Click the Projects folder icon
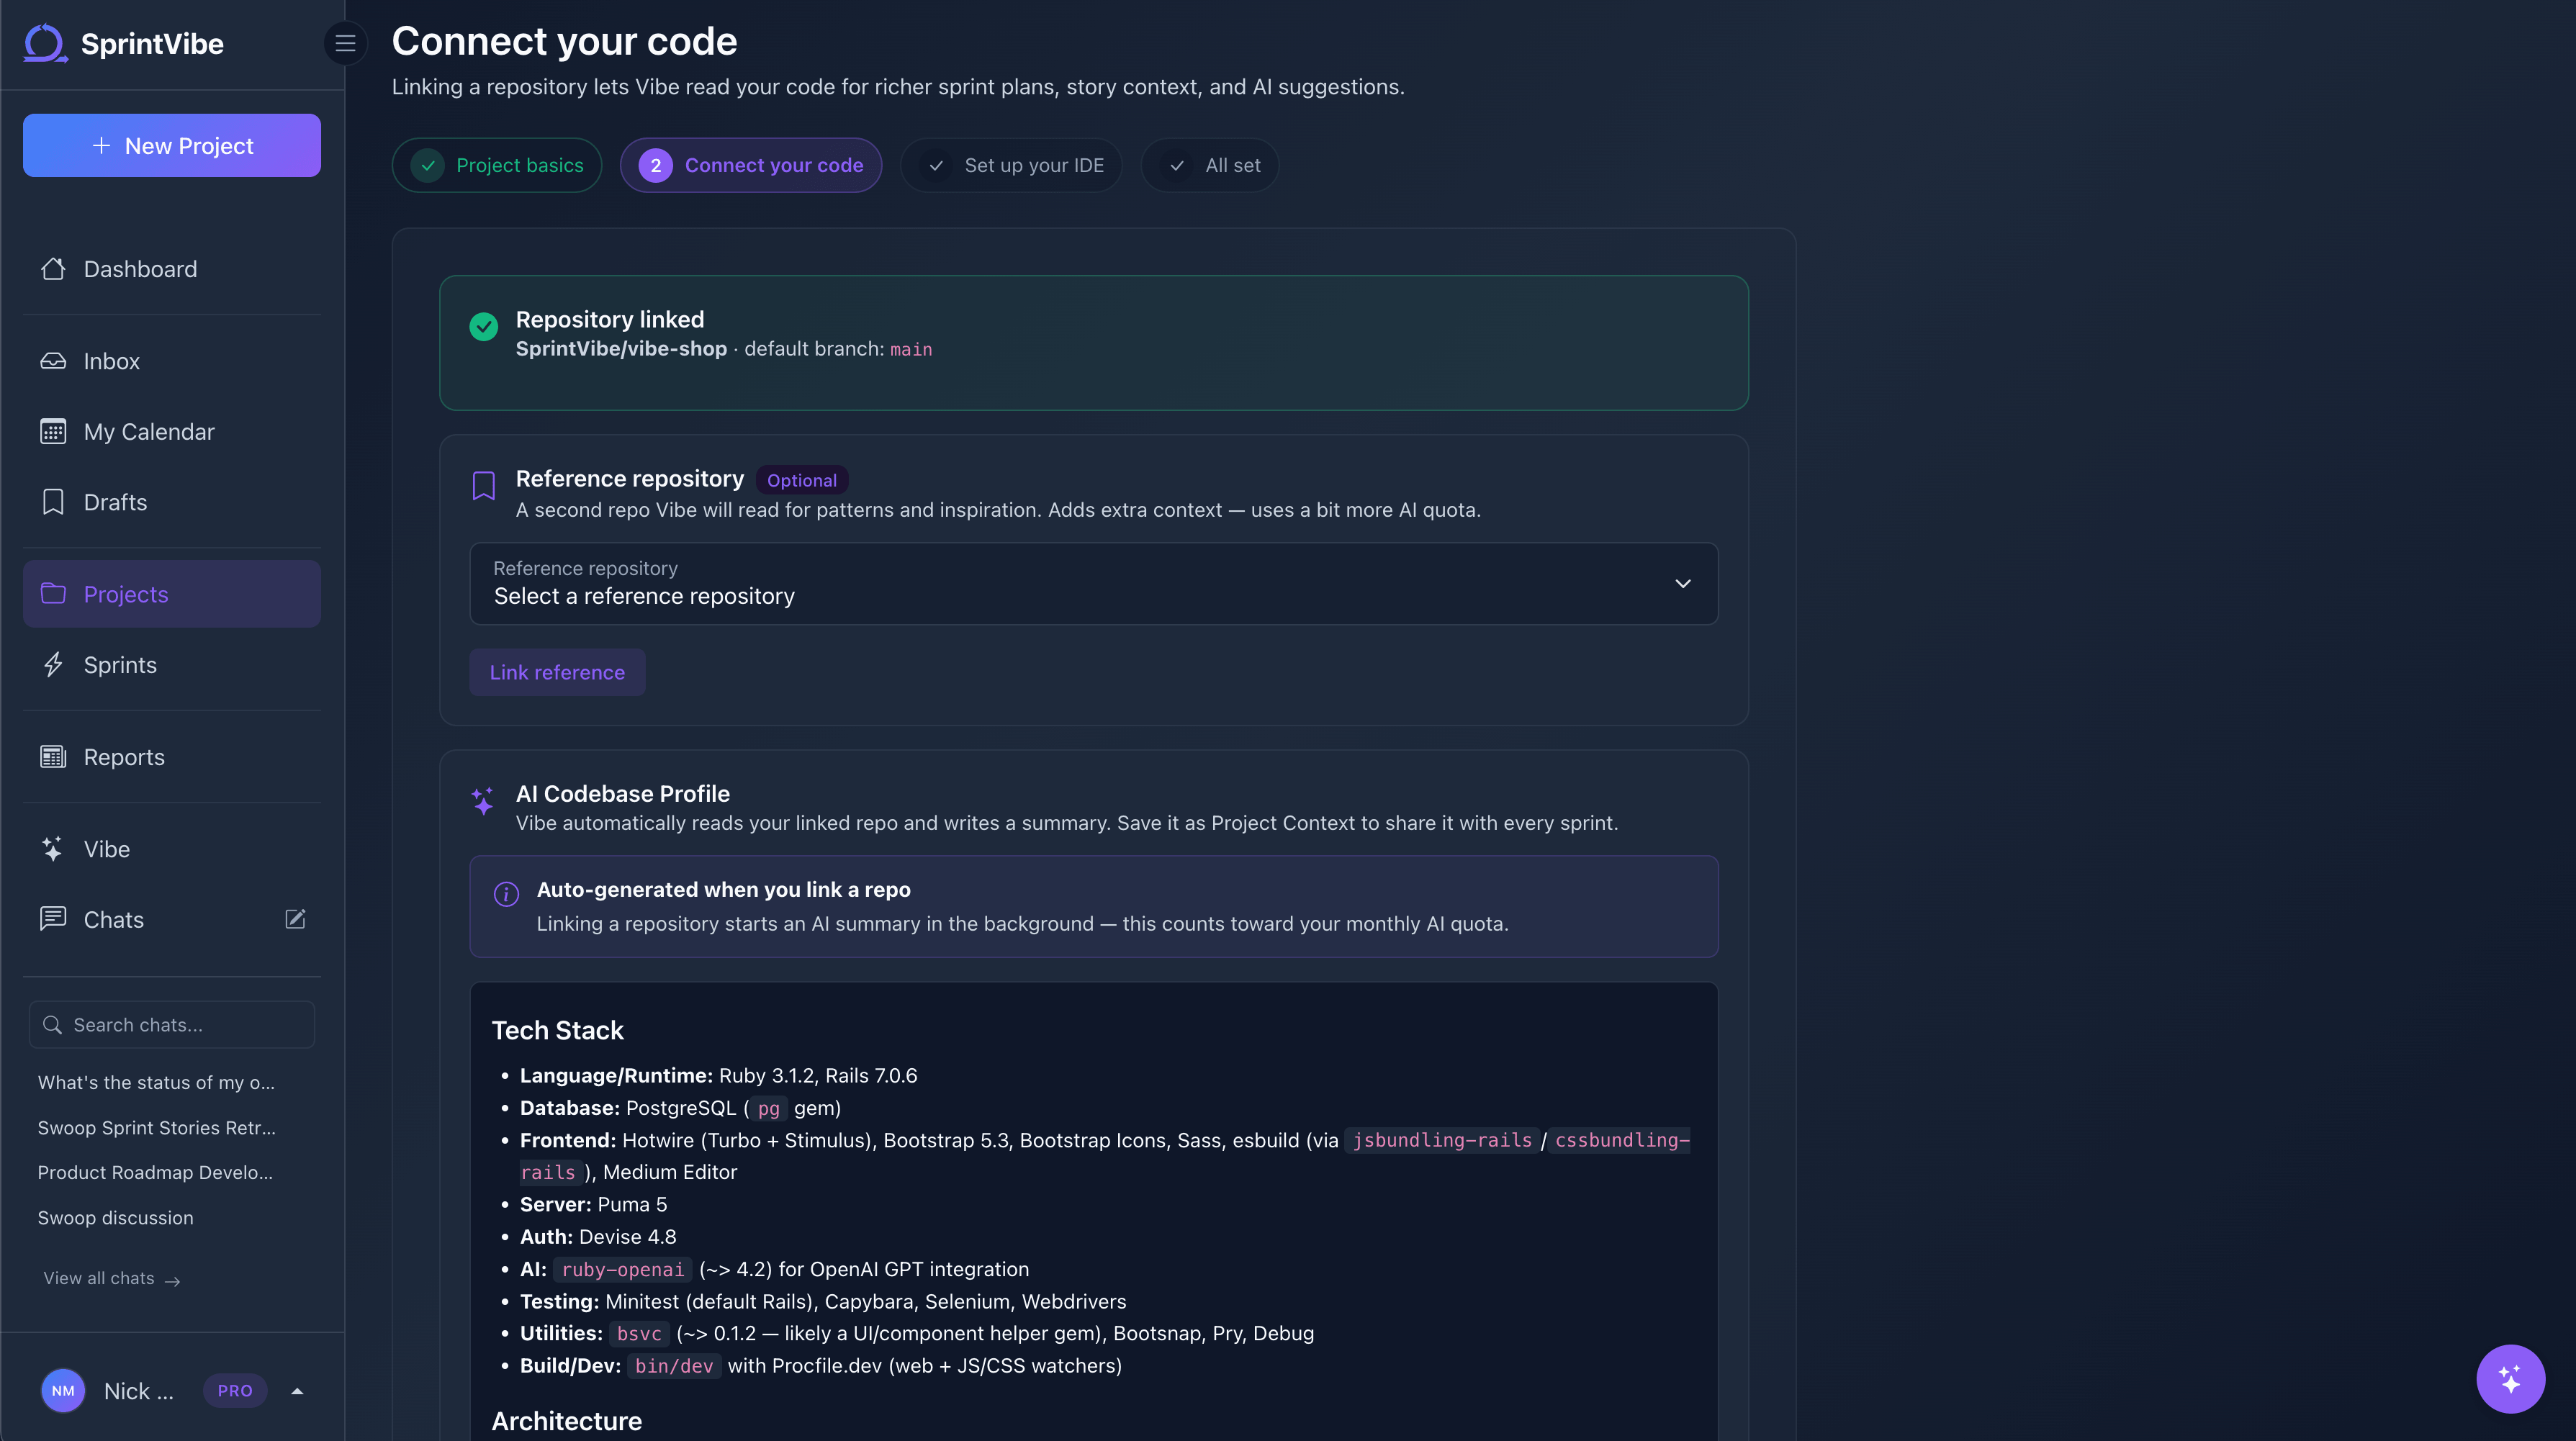The height and width of the screenshot is (1441, 2576). click(53, 594)
